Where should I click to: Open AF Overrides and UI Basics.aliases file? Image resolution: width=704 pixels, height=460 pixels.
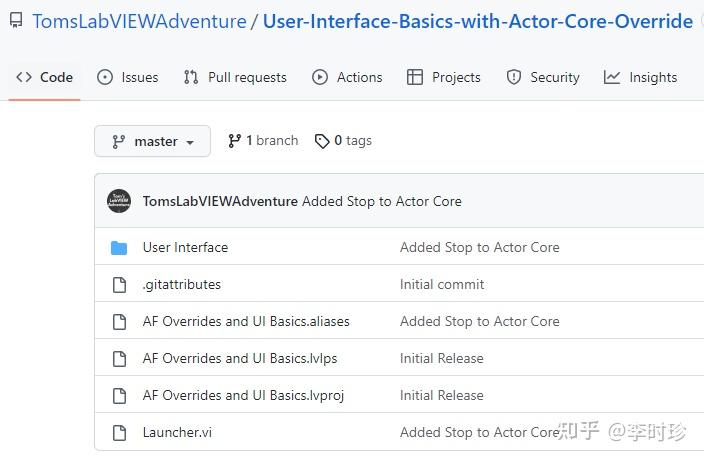pos(246,322)
